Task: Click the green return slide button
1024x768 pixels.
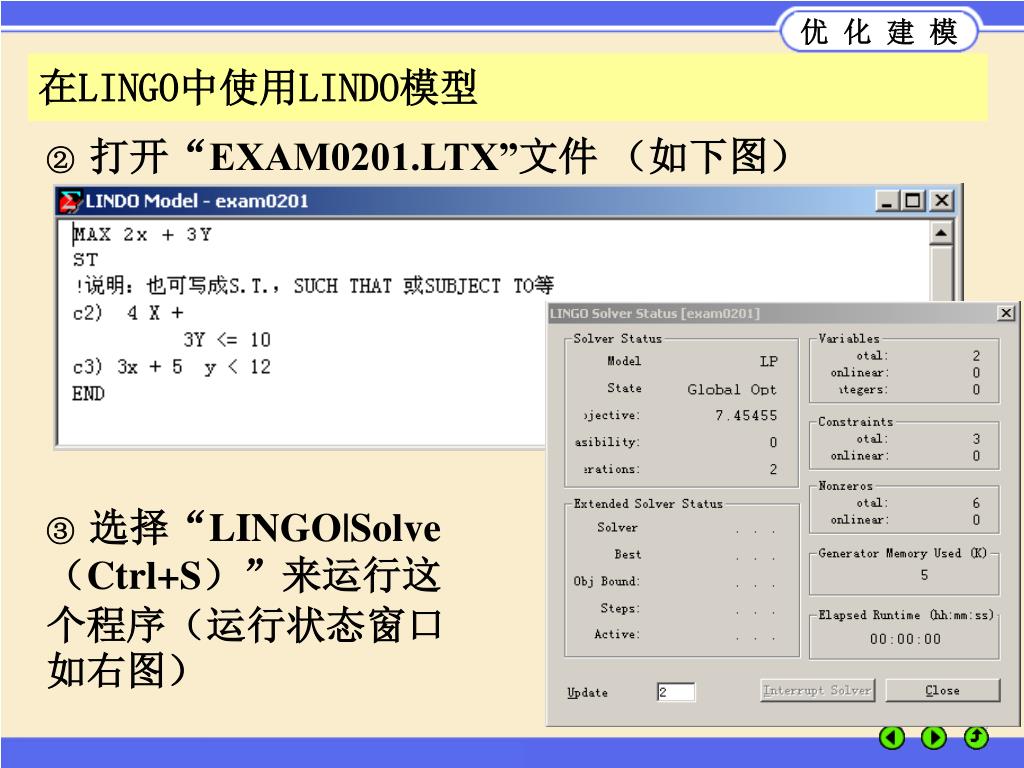Action: [x=976, y=737]
